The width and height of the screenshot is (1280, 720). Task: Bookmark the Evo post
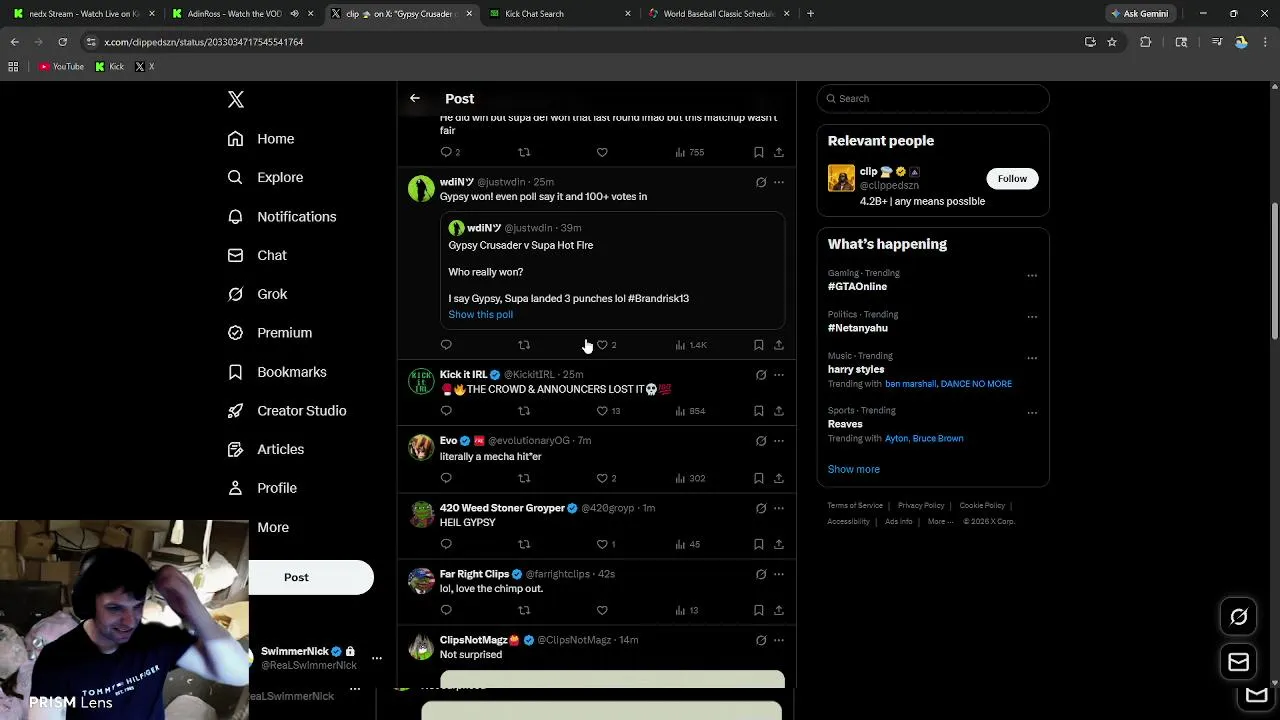759,478
